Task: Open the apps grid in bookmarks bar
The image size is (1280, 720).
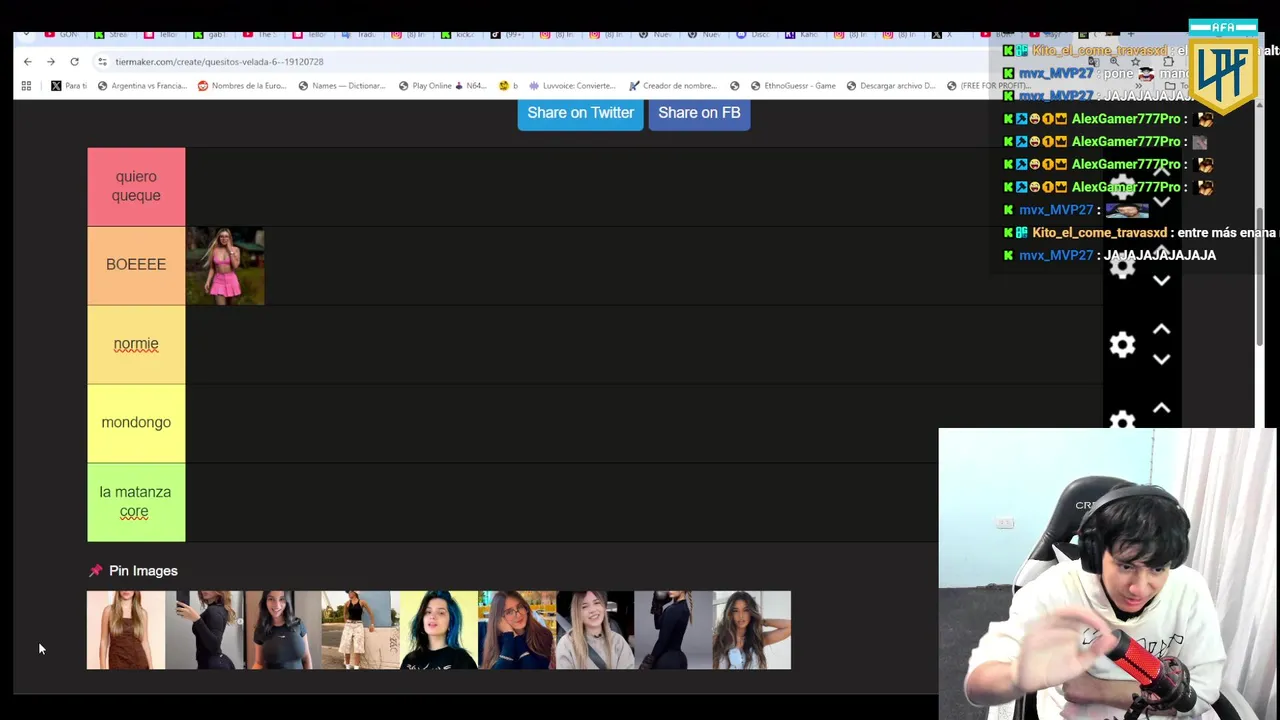Action: [x=26, y=86]
